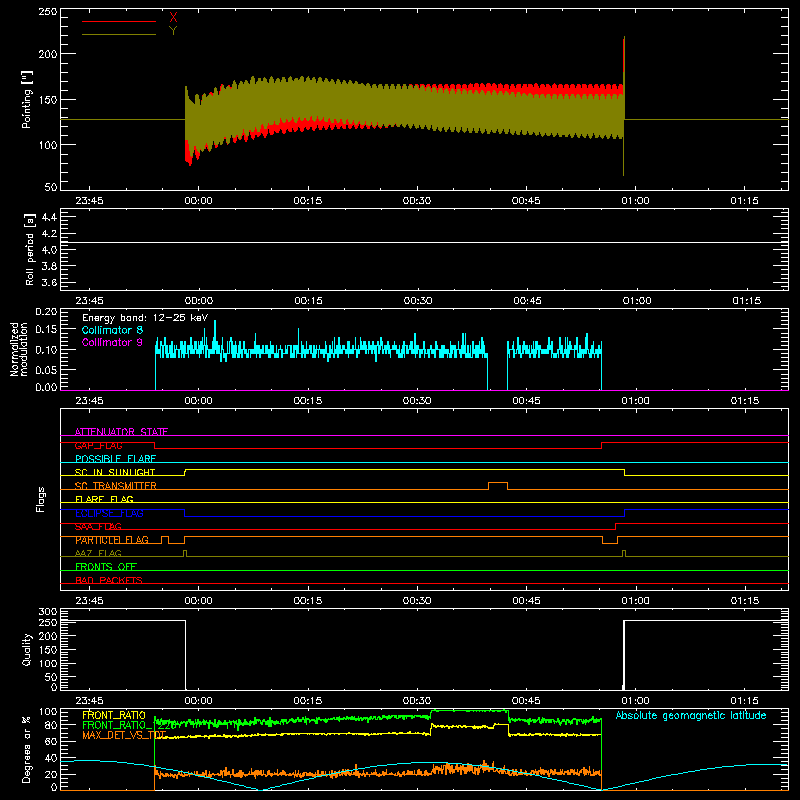Image resolution: width=800 pixels, height=800 pixels.
Task: Click the 23:45 tick under Pointing plot
Action: coord(89,201)
